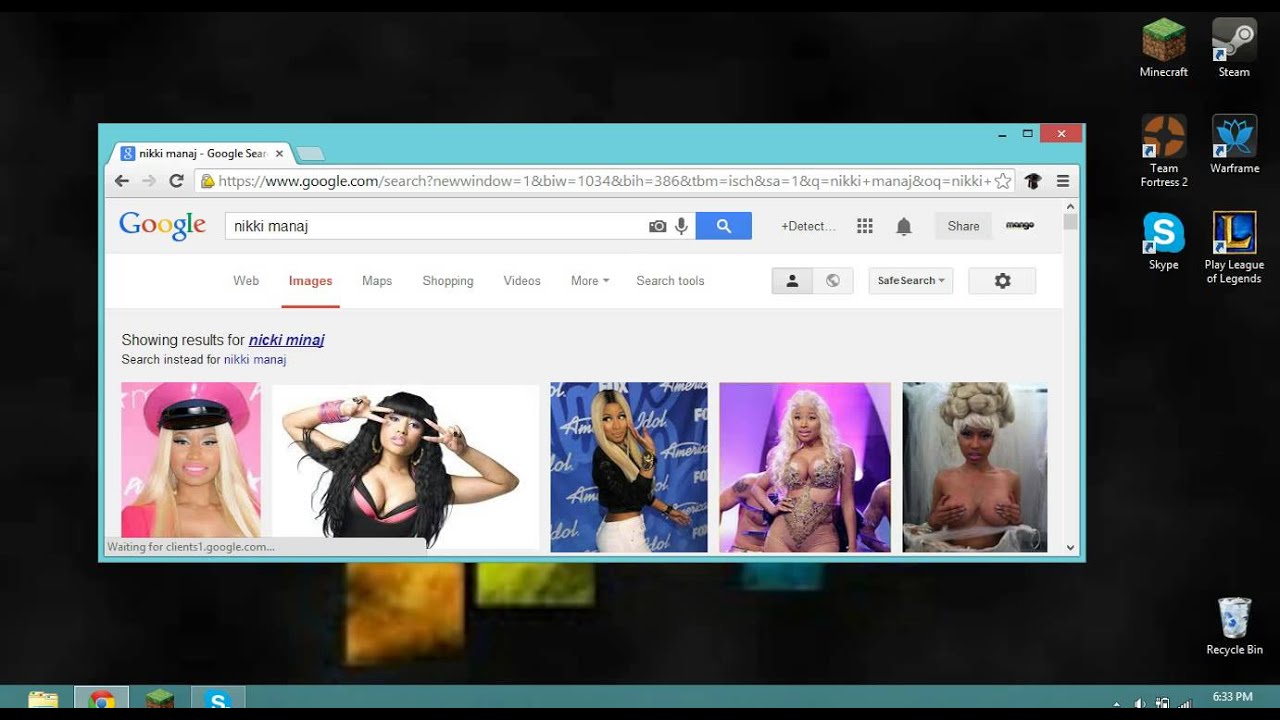Show personal results with person toggle

(792, 281)
